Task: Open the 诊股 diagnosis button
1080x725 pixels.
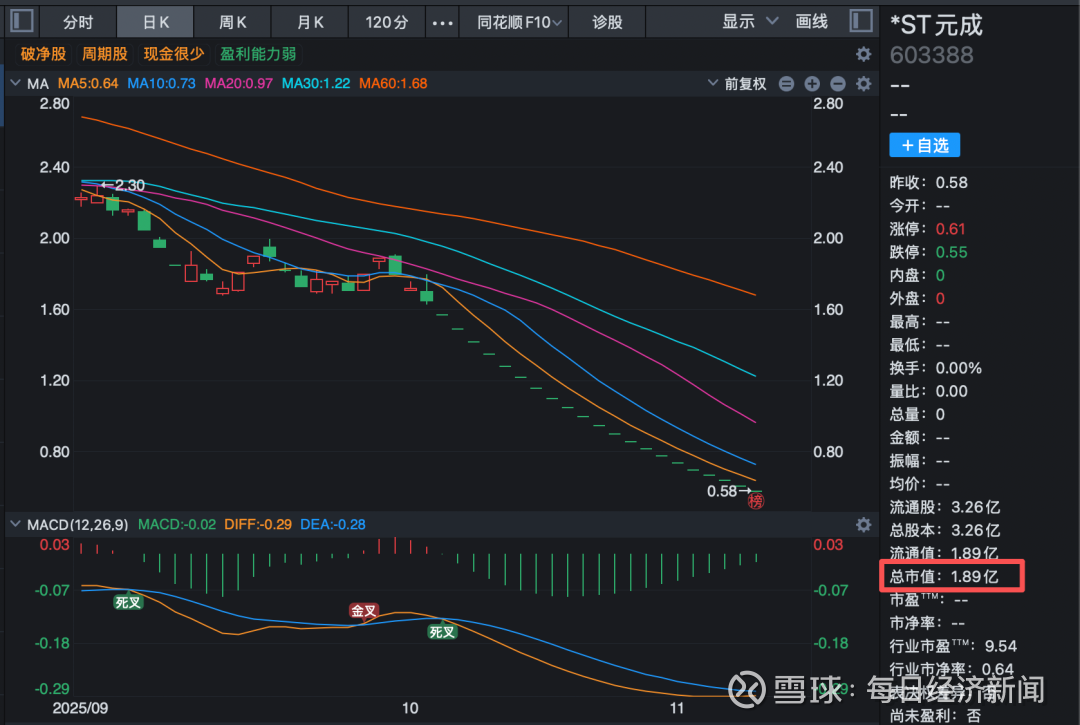Action: (607, 21)
